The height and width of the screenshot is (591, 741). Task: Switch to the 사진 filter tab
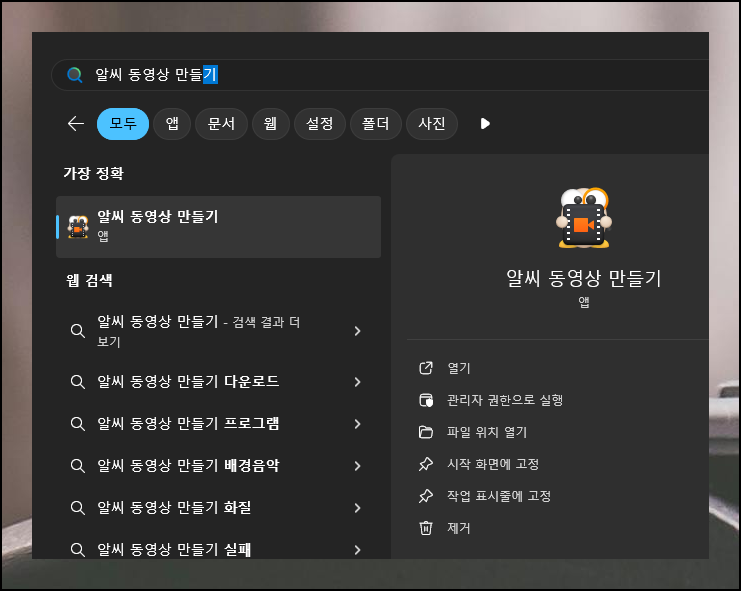coord(432,124)
